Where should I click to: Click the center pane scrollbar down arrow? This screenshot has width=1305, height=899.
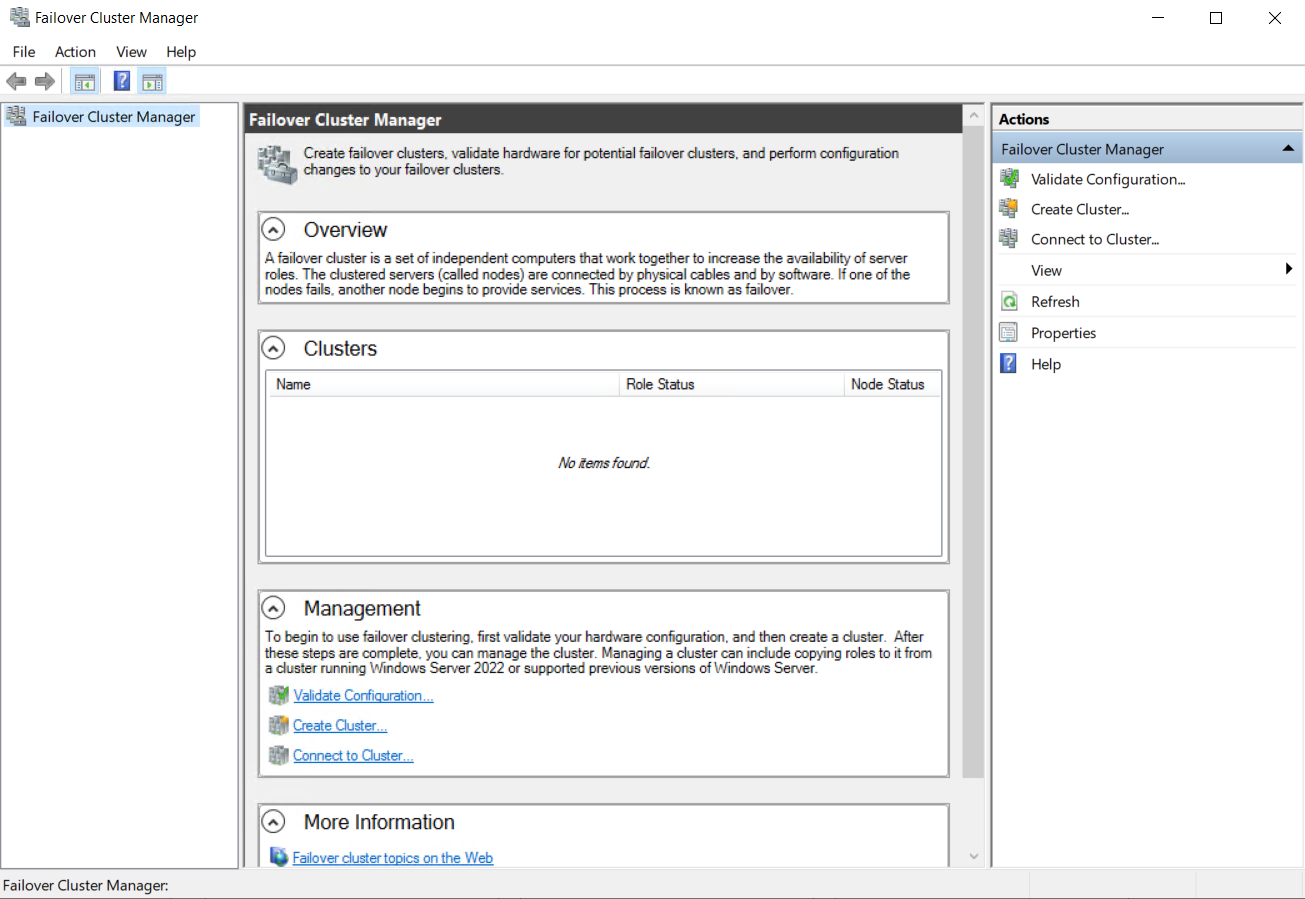[974, 856]
